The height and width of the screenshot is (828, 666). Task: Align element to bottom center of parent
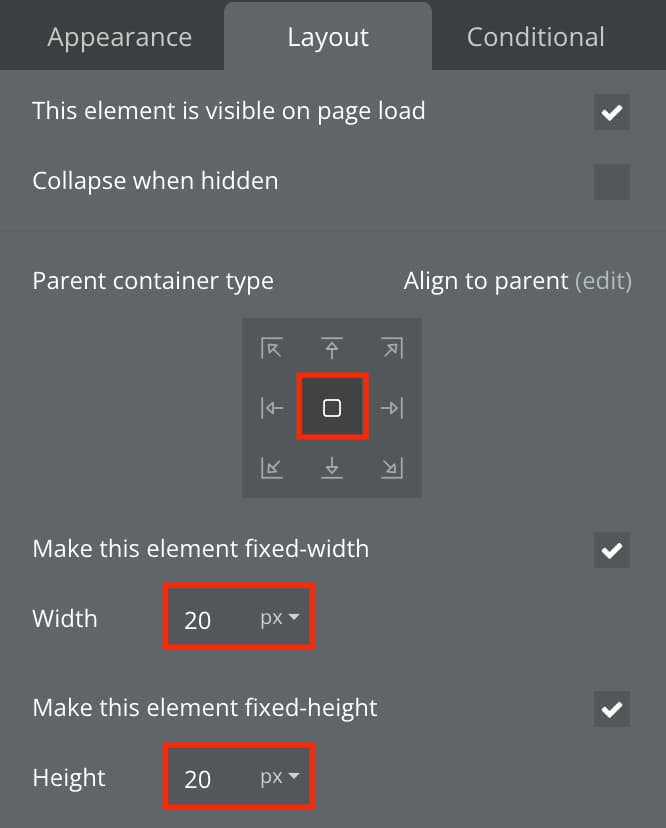332,468
